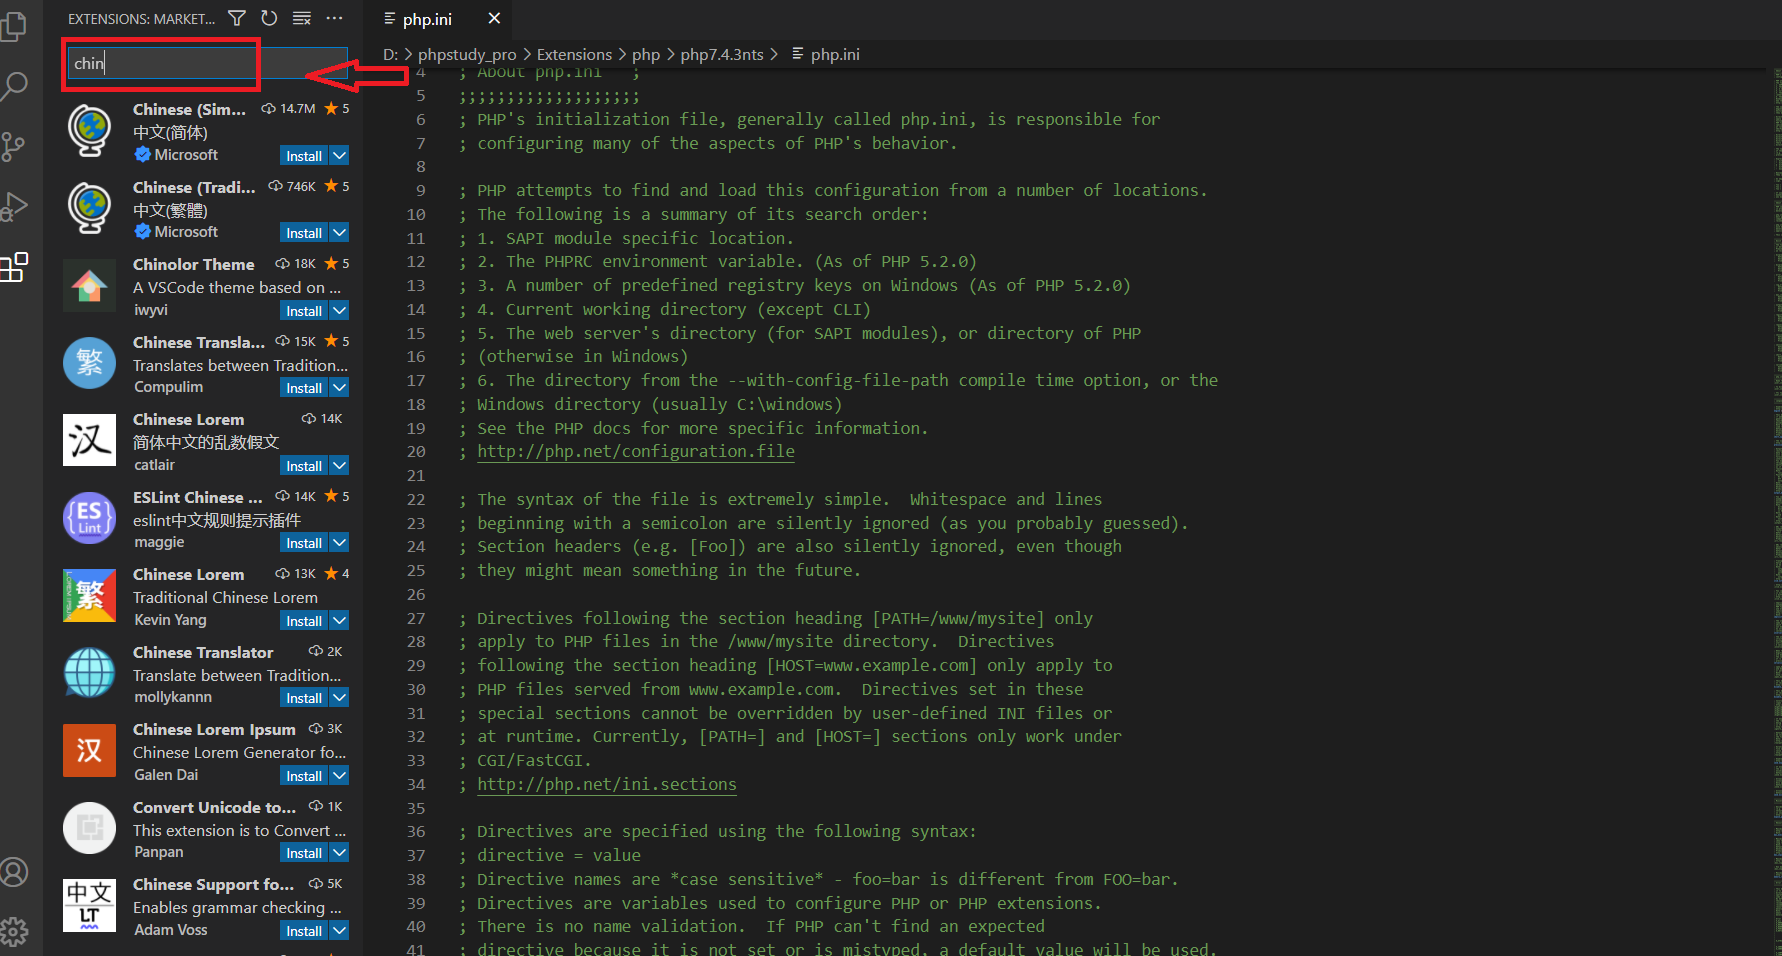Screen dimensions: 1782x956
Task: Clear the extension search results
Action: pos(300,17)
